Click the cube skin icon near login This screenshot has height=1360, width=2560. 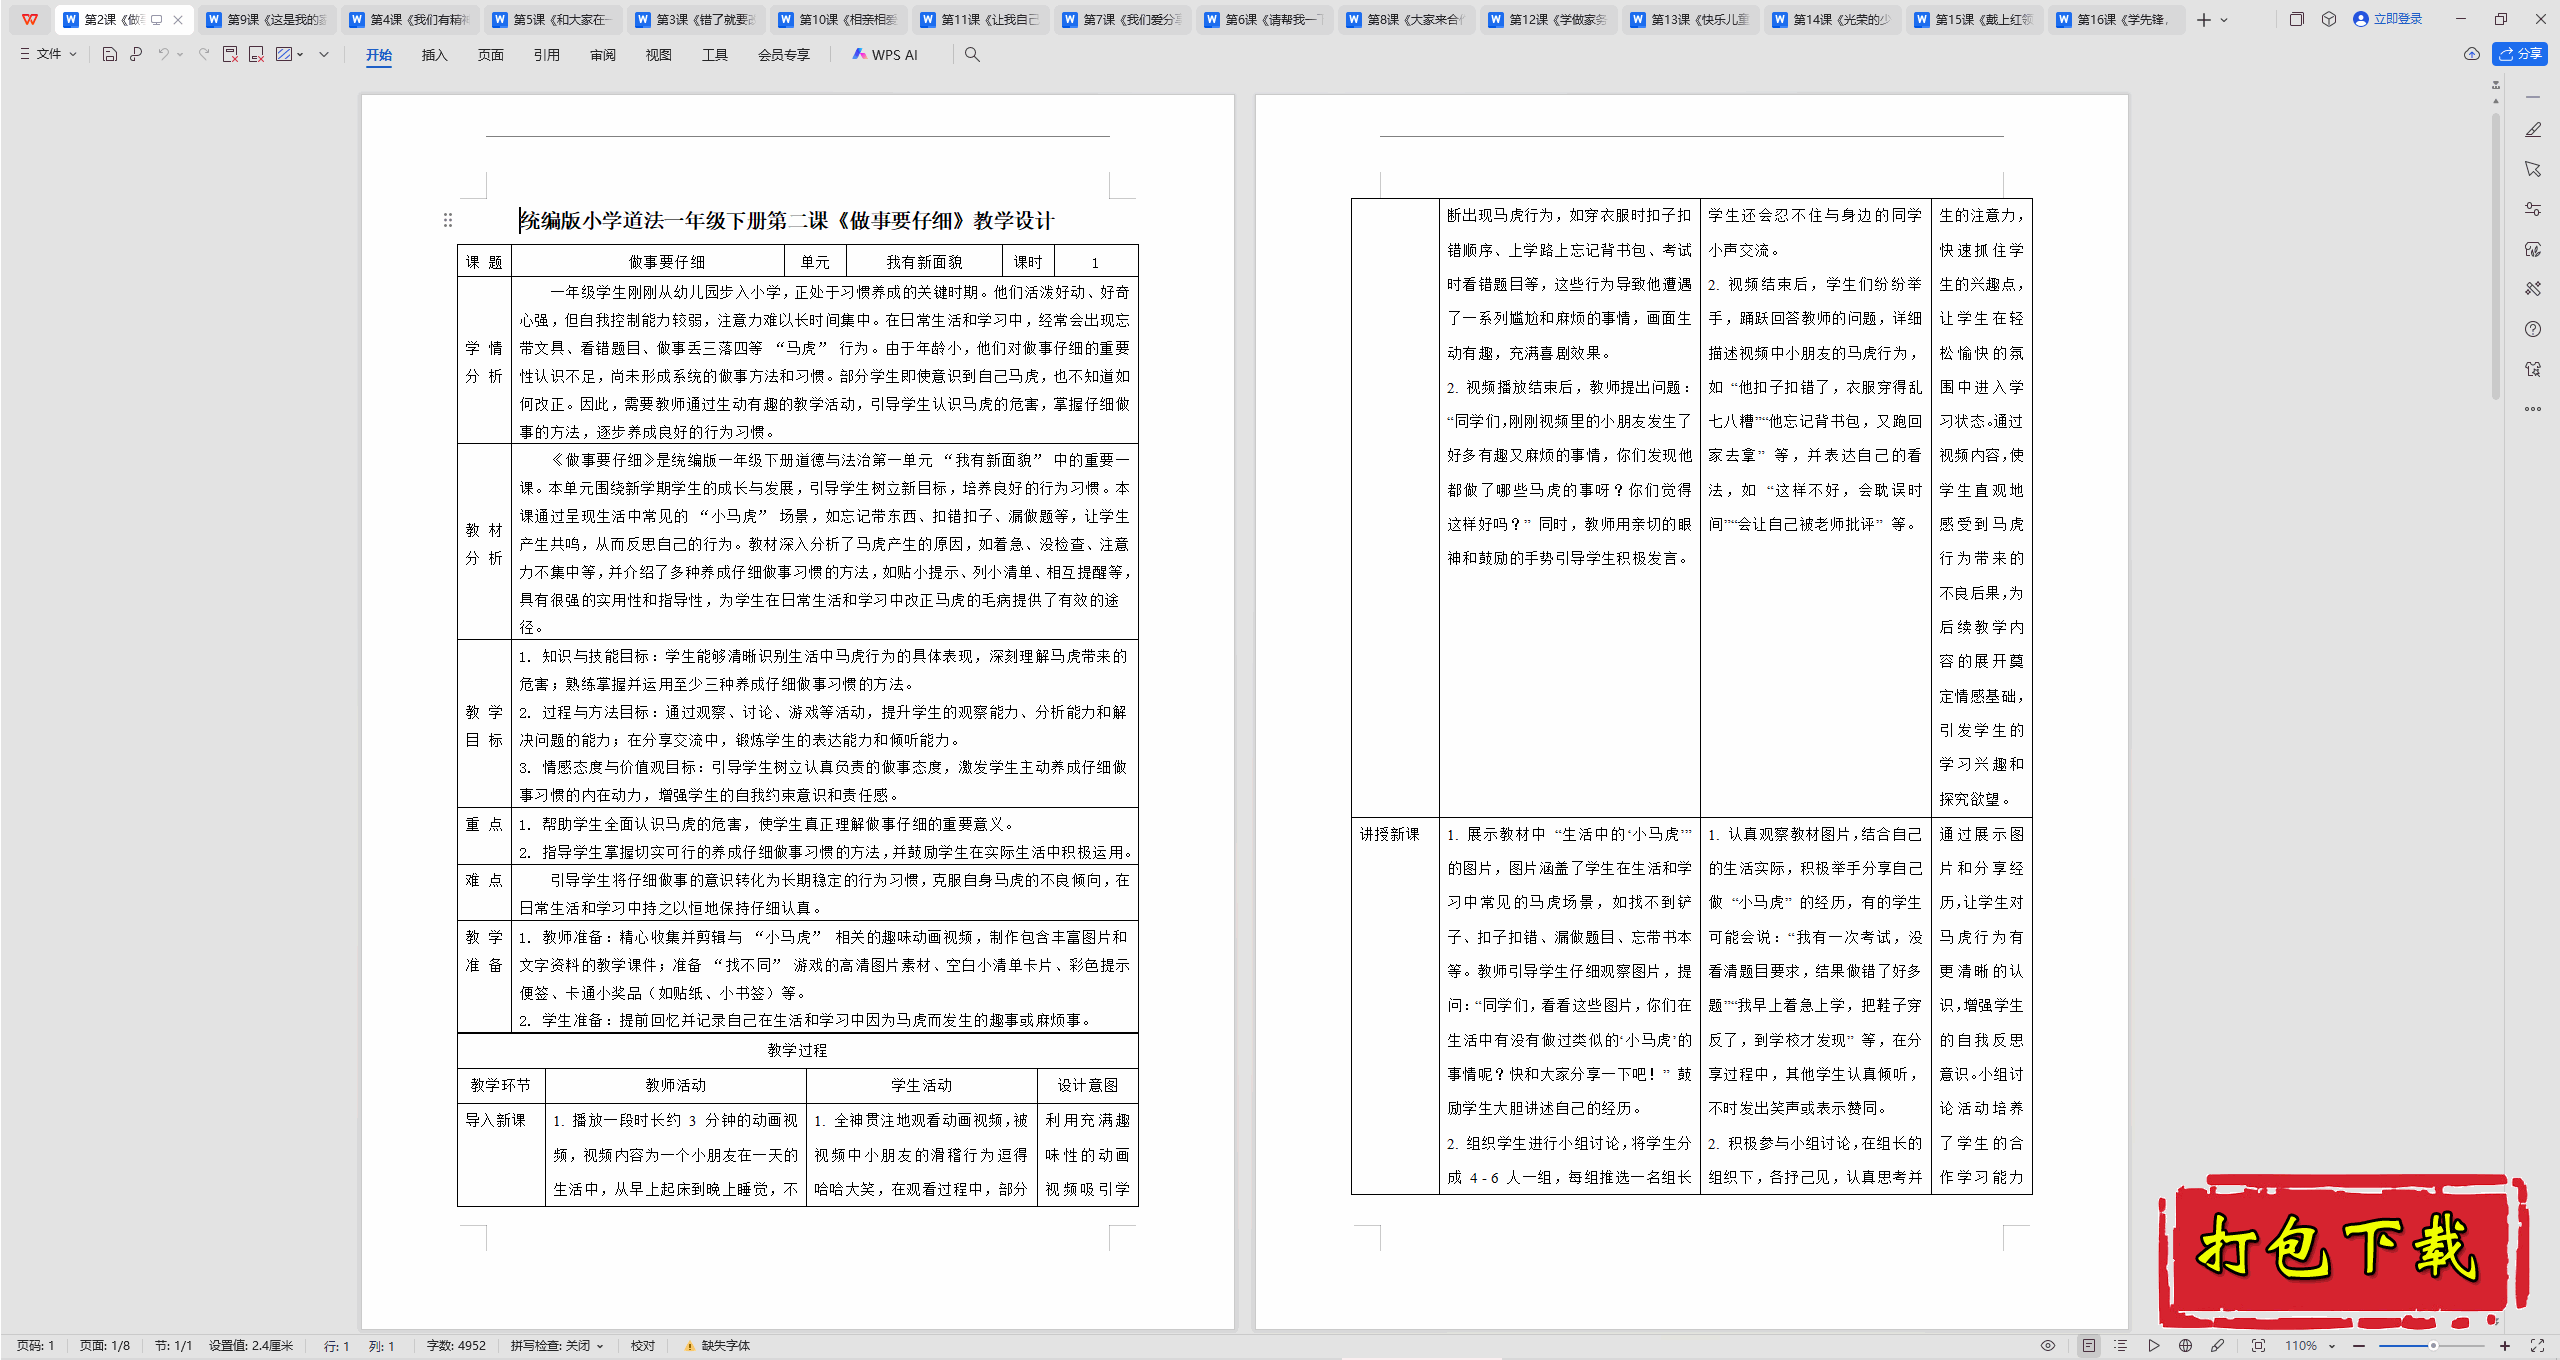tap(2329, 19)
